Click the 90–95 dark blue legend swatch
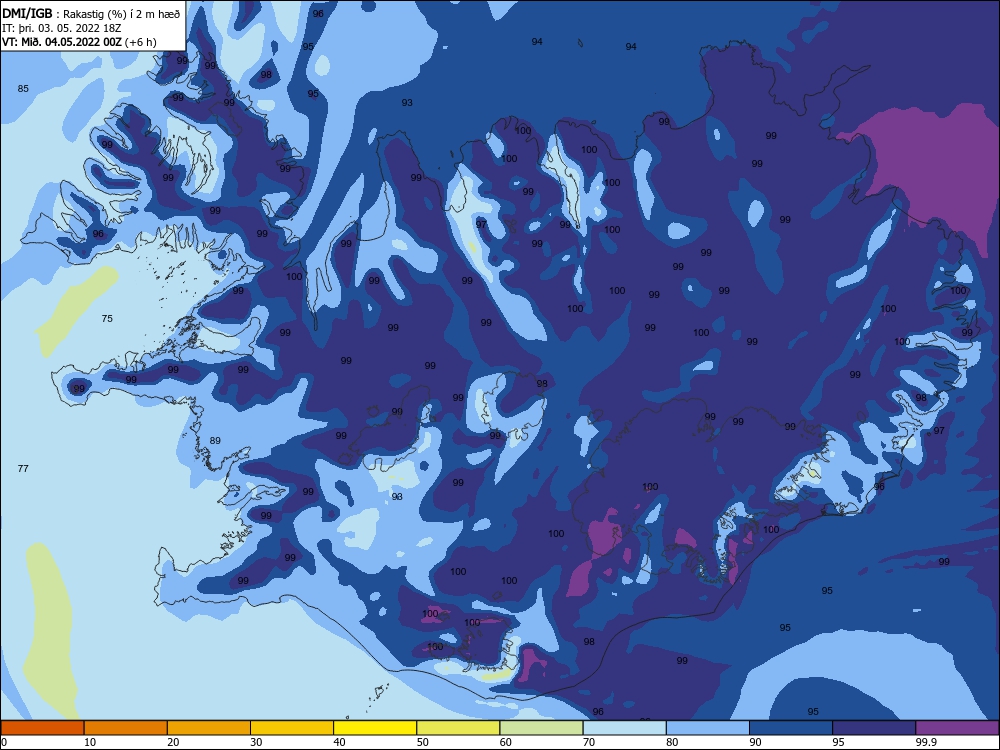The height and width of the screenshot is (750, 1000). (791, 728)
